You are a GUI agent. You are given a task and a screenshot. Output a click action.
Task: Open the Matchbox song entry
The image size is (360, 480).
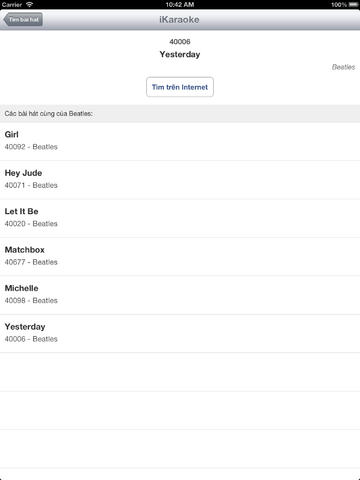(180, 257)
